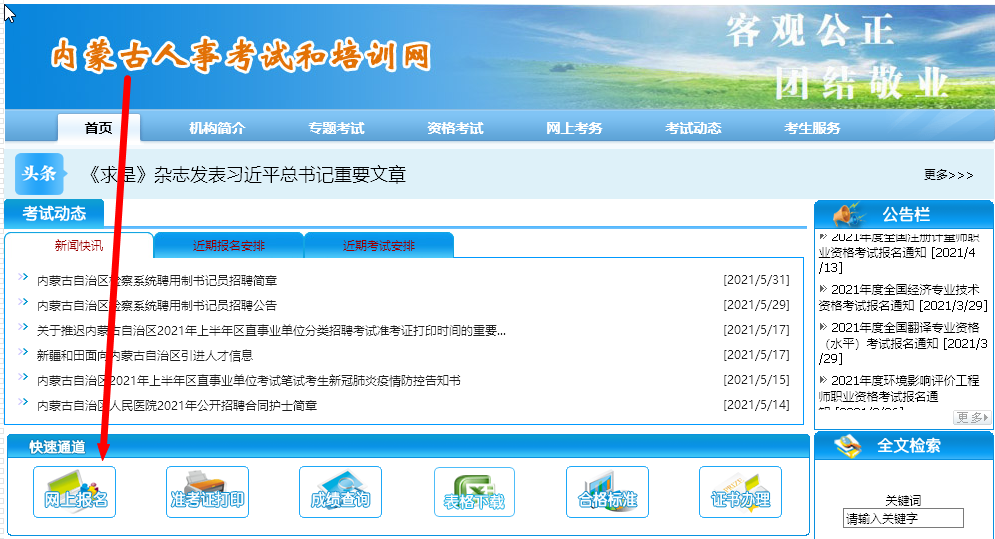
Task: Switch to the 近期报名安排 tab
Action: coord(229,246)
